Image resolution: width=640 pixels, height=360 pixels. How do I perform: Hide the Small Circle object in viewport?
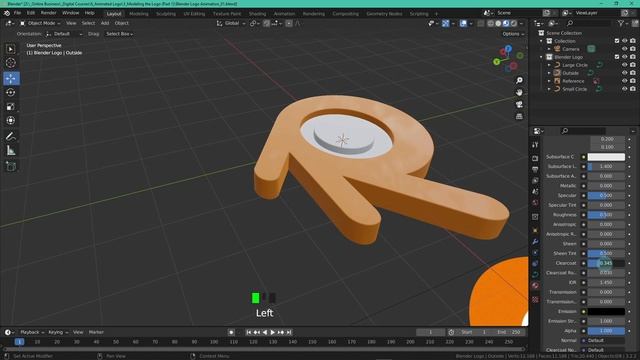(624, 89)
